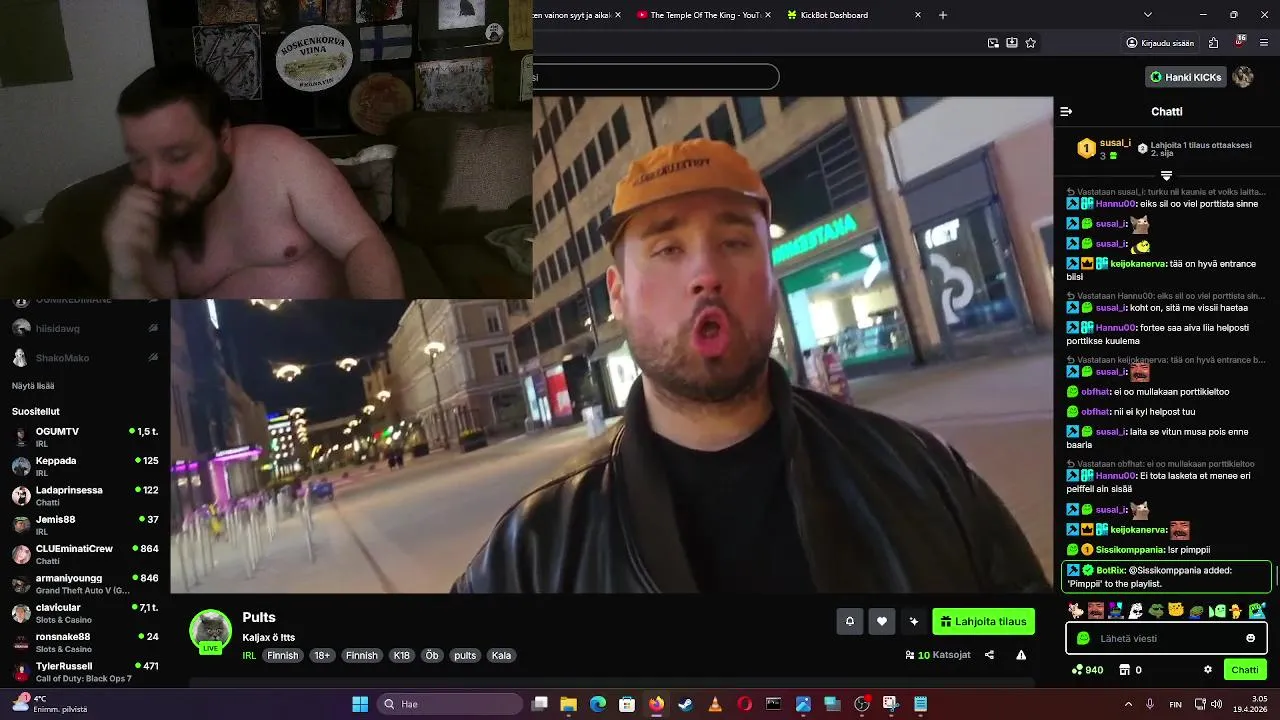Follow Pults with the heart icon
This screenshot has width=1280, height=720.
click(x=881, y=621)
